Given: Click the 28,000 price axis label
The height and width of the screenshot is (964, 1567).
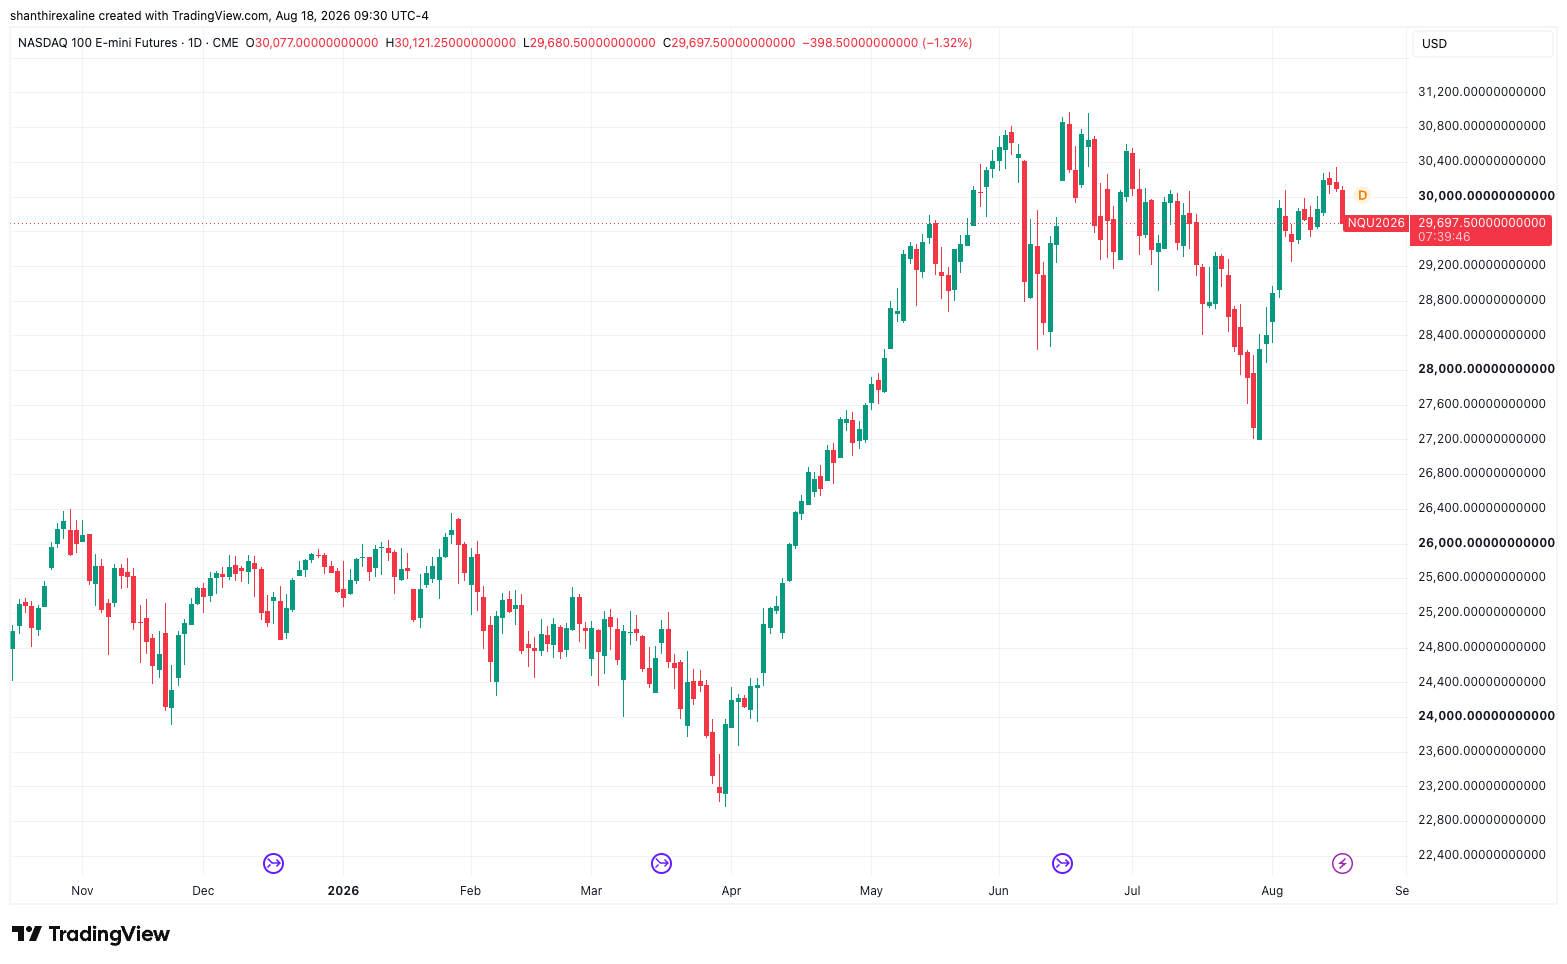Looking at the screenshot, I should [x=1486, y=369].
